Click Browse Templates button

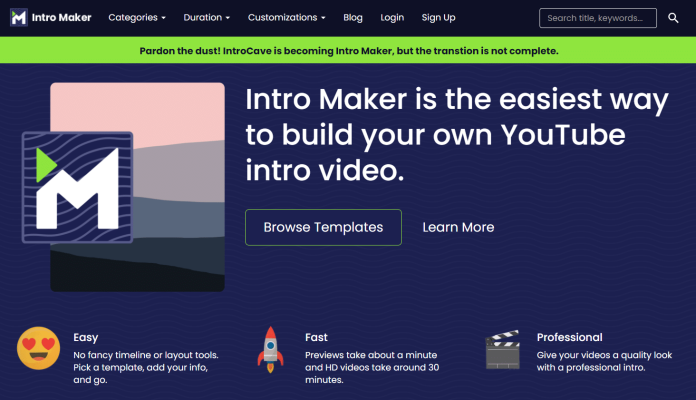323,227
